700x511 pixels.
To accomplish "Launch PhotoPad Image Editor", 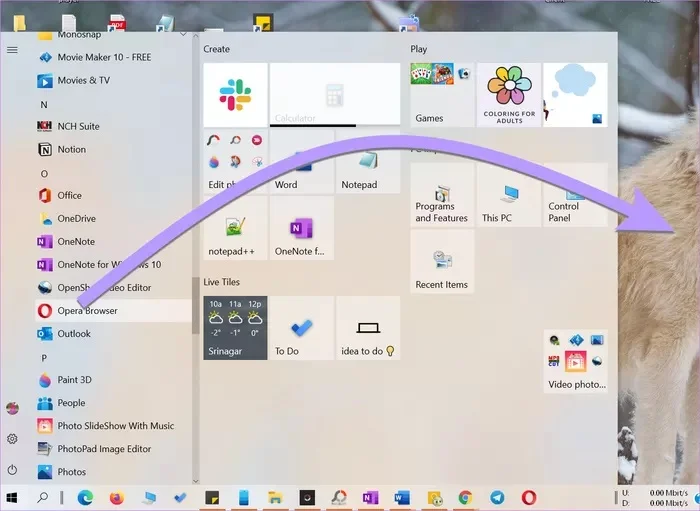I will (113, 449).
